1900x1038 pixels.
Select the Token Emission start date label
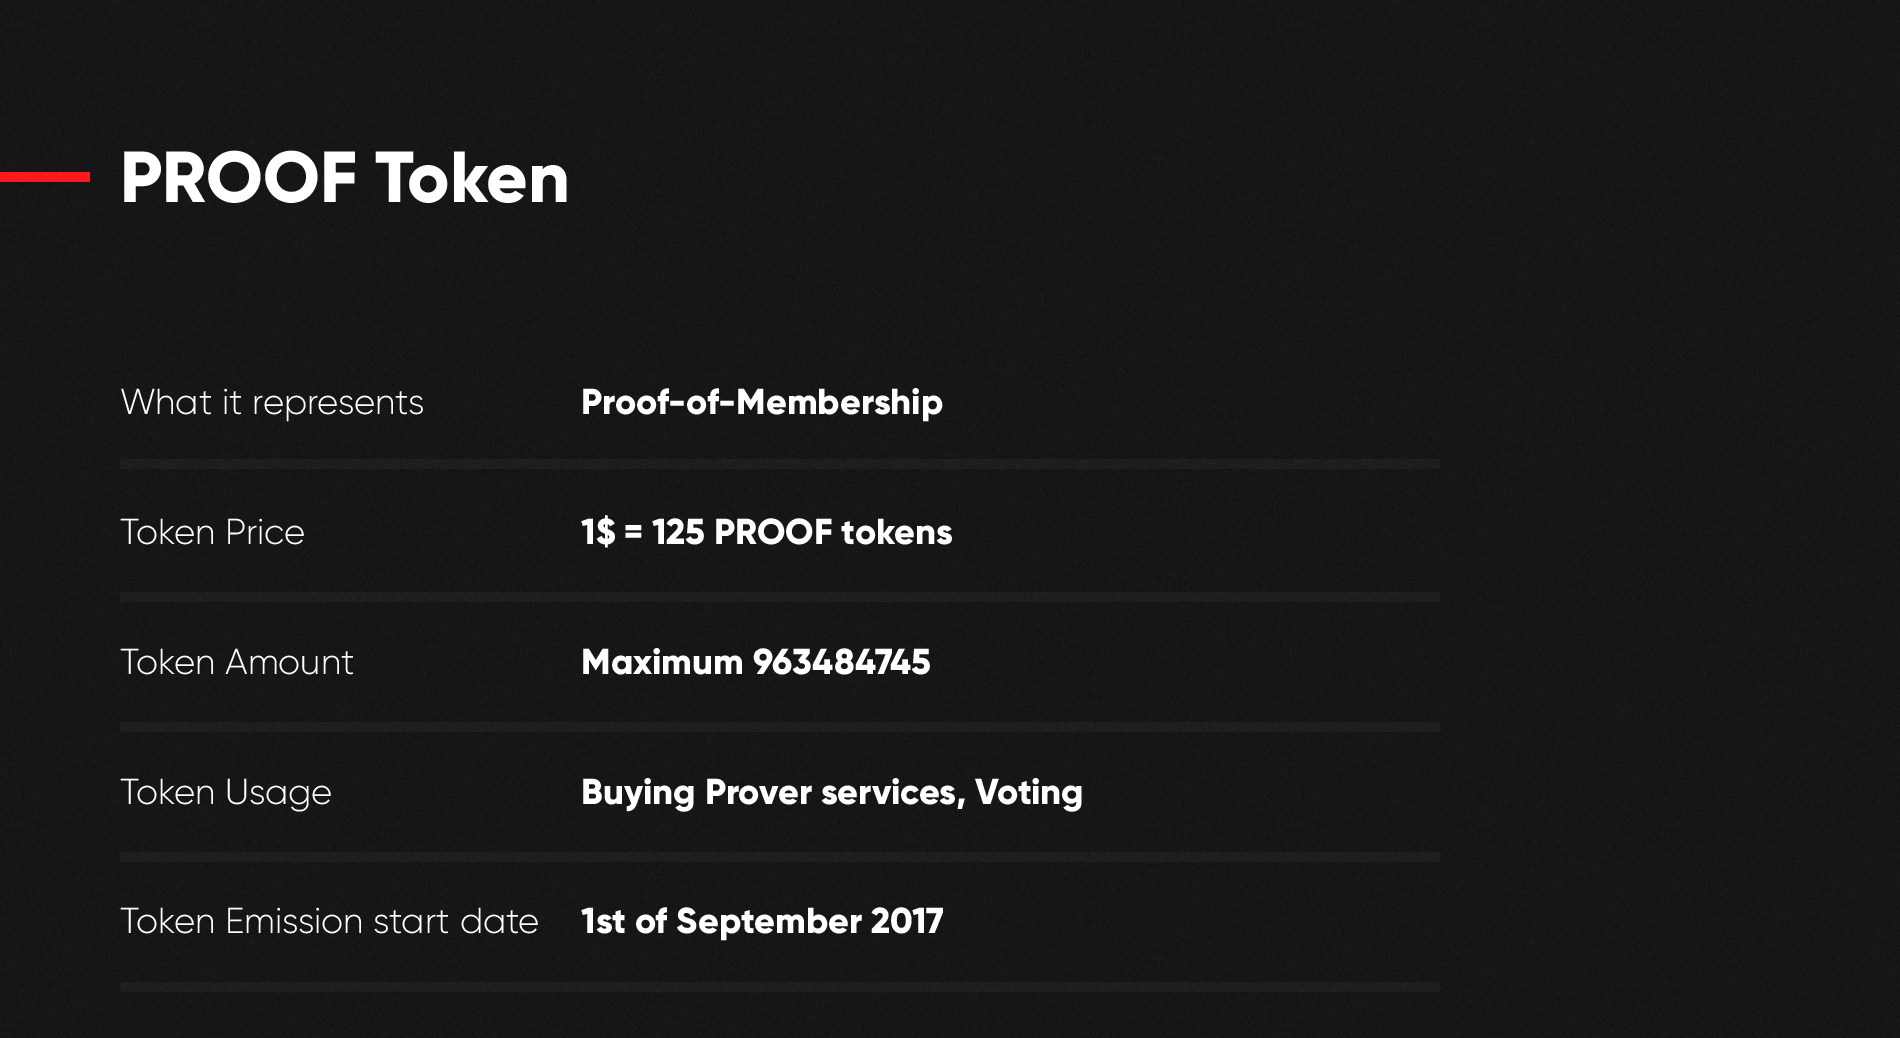(x=330, y=921)
